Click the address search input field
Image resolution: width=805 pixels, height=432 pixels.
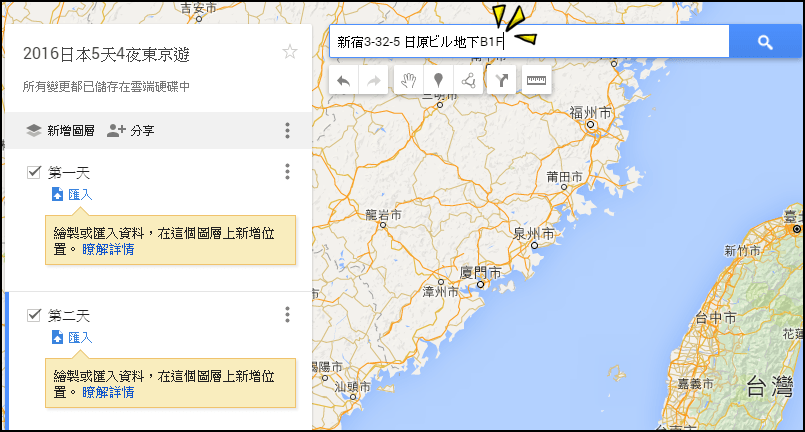pyautogui.click(x=529, y=42)
